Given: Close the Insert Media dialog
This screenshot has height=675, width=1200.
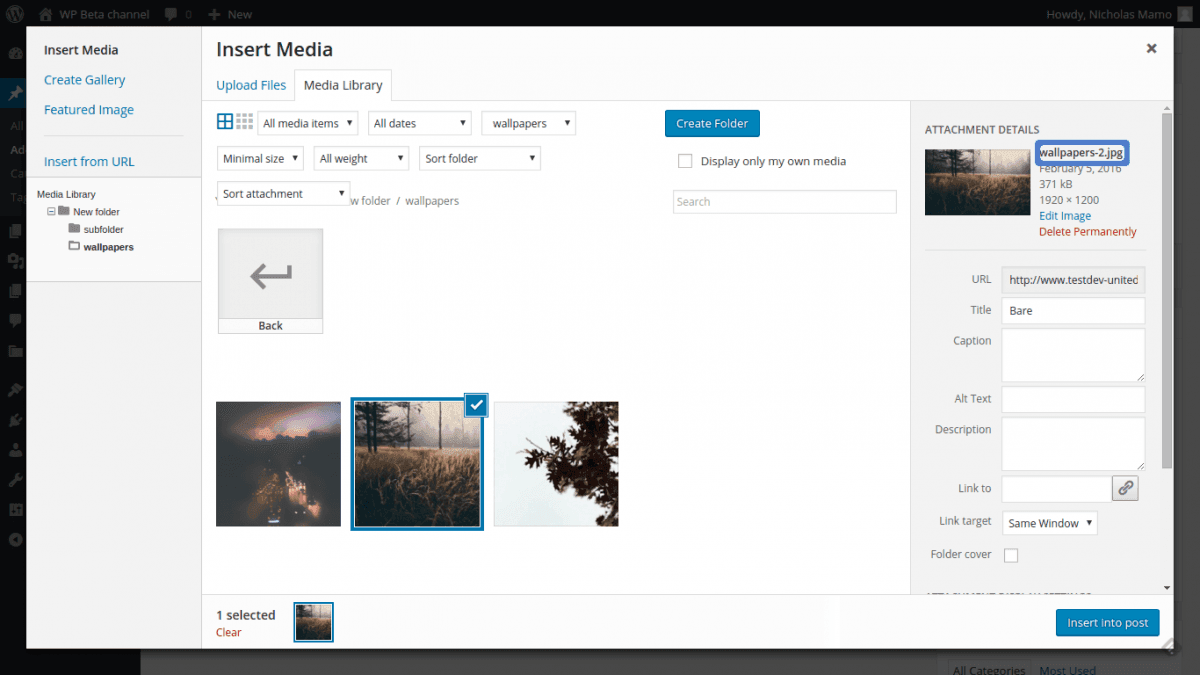Looking at the screenshot, I should tap(1151, 48).
